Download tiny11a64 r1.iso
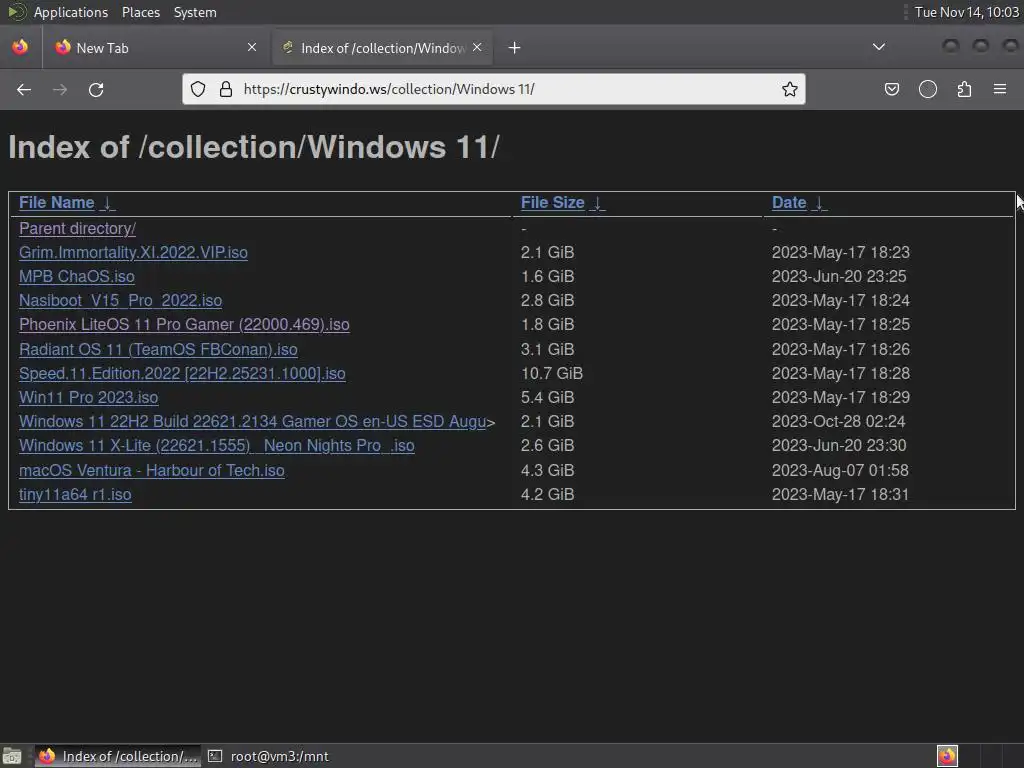 click(75, 494)
